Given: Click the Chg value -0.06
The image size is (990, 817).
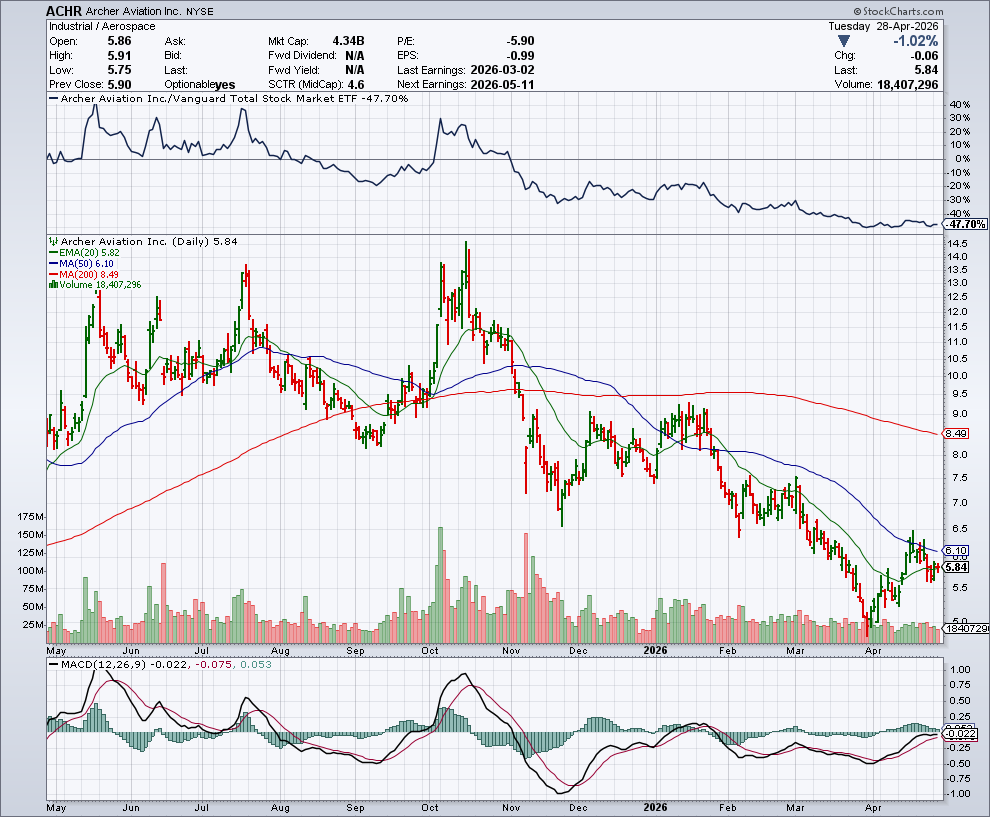Looking at the screenshot, I should coord(924,56).
